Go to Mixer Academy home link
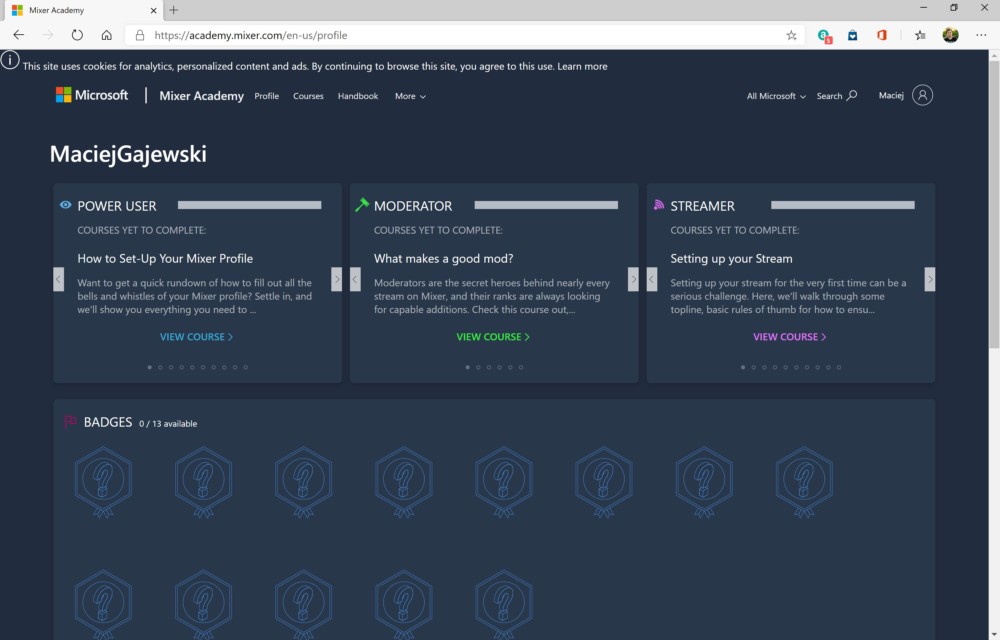The image size is (1000, 640). [x=202, y=96]
